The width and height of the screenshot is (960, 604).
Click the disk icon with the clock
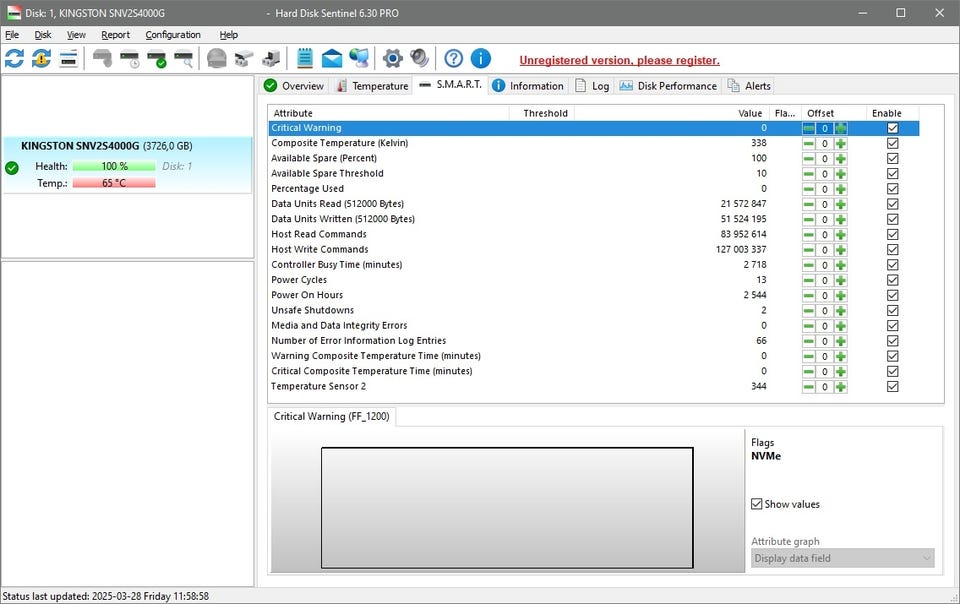click(x=130, y=59)
